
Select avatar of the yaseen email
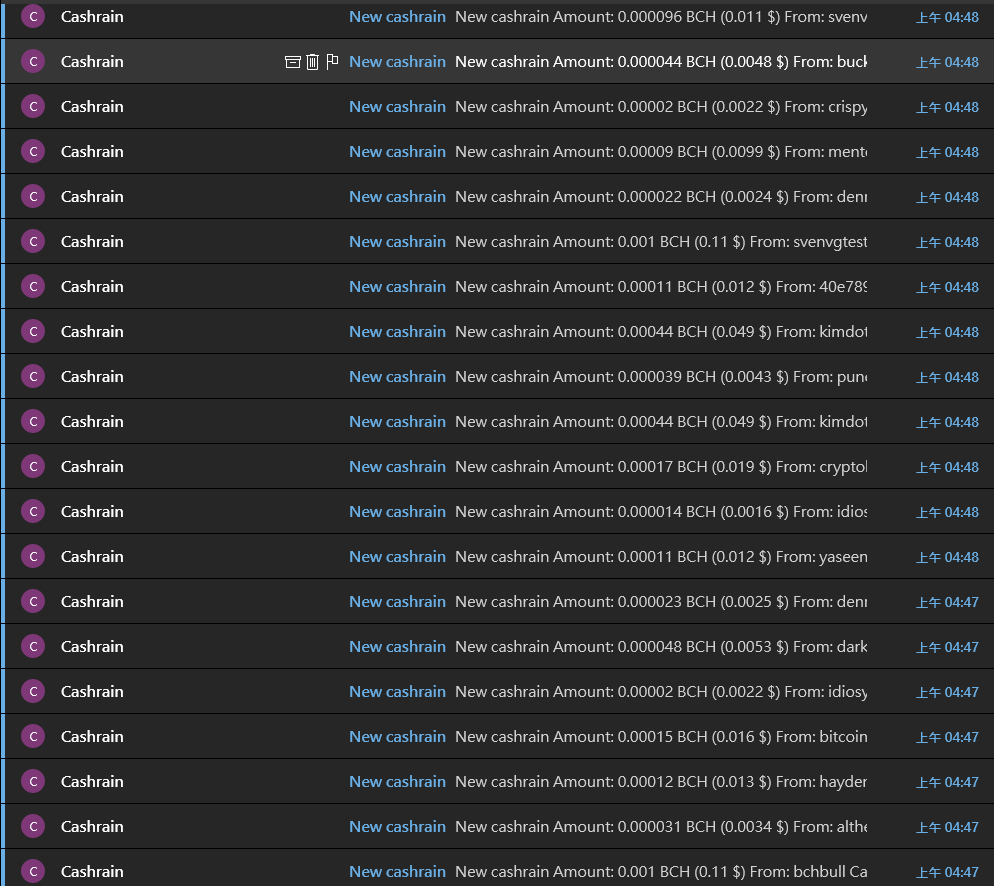(x=33, y=556)
